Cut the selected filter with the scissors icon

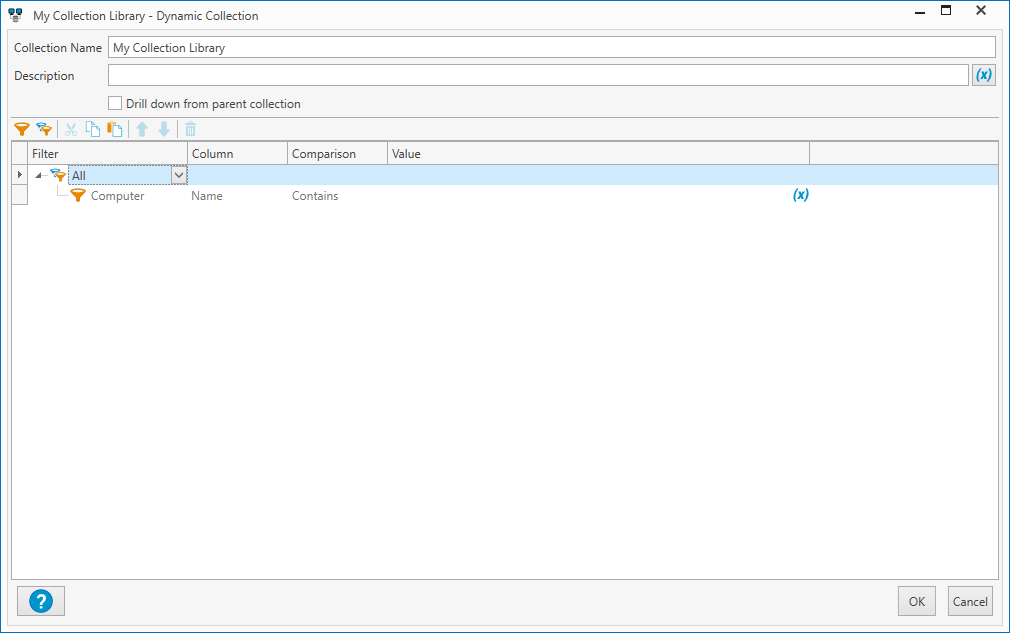click(x=70, y=129)
